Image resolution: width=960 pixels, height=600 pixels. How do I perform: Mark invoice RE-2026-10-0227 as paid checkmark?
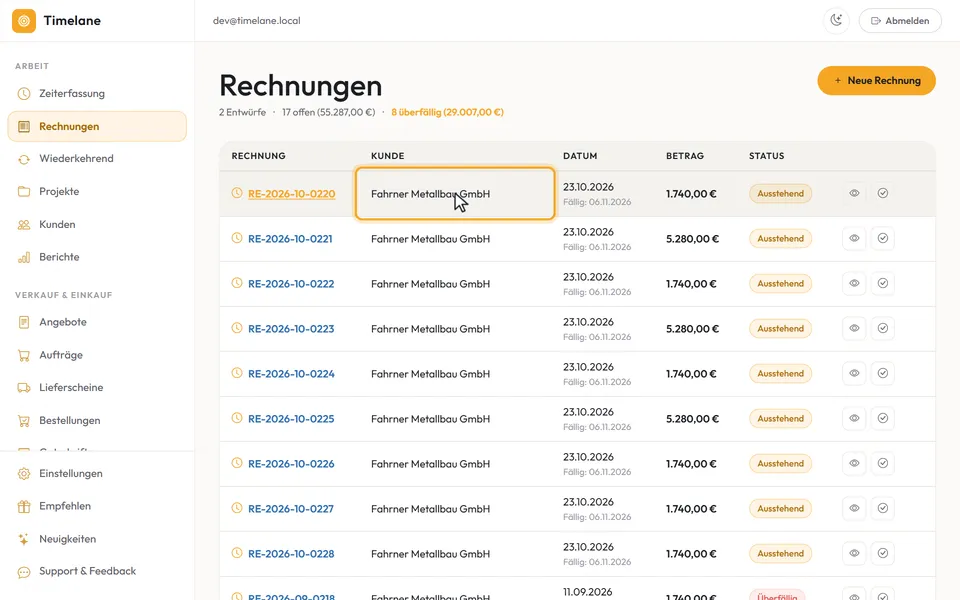(x=883, y=508)
